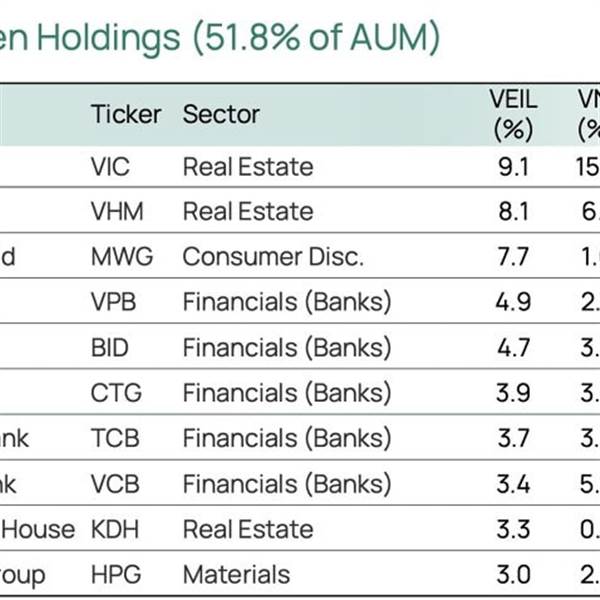Screen dimensions: 600x600
Task: Click the KDH ticker
Action: [x=116, y=529]
